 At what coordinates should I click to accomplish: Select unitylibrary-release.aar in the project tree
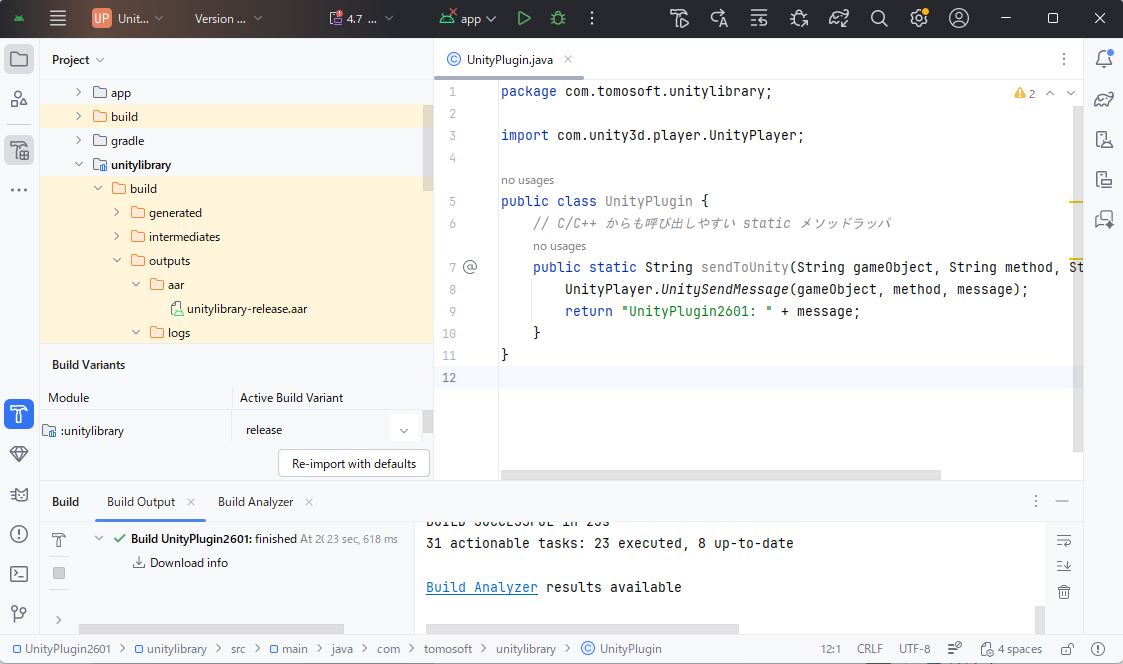(246, 309)
